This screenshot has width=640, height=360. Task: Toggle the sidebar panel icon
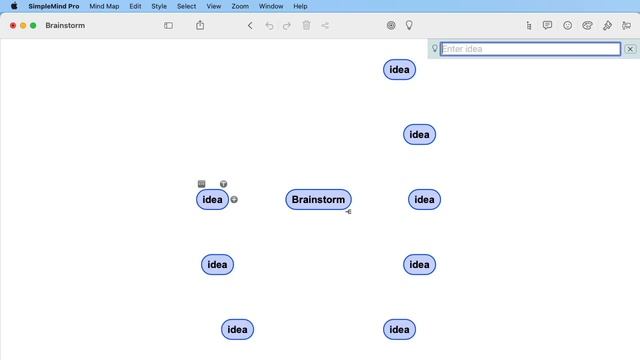click(168, 25)
